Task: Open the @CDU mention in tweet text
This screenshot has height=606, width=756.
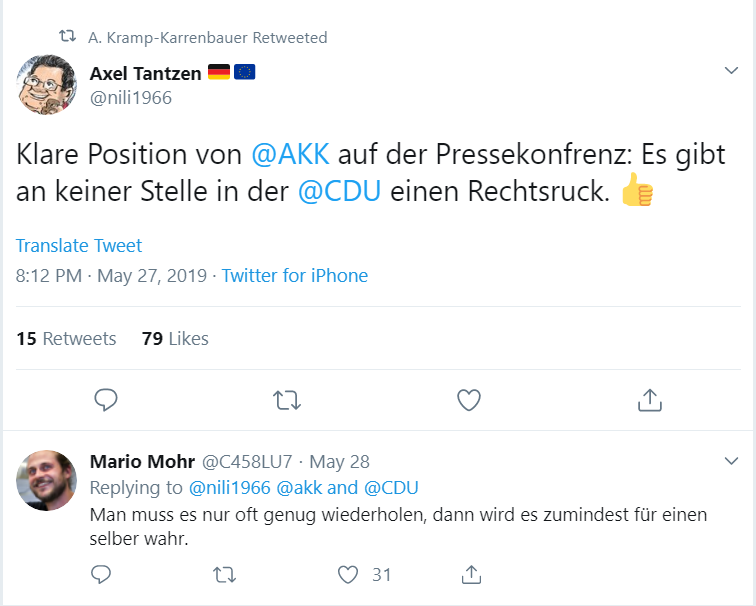Action: click(339, 192)
